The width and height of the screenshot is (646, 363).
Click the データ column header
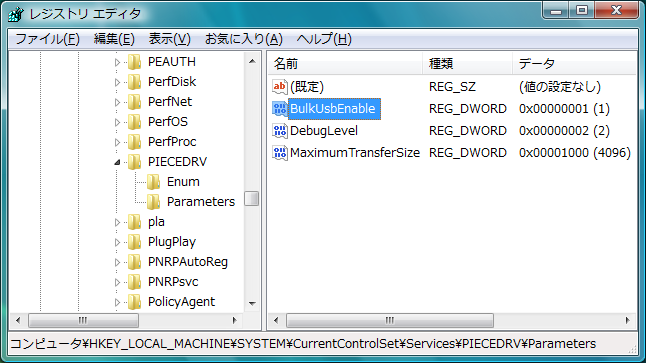click(574, 63)
